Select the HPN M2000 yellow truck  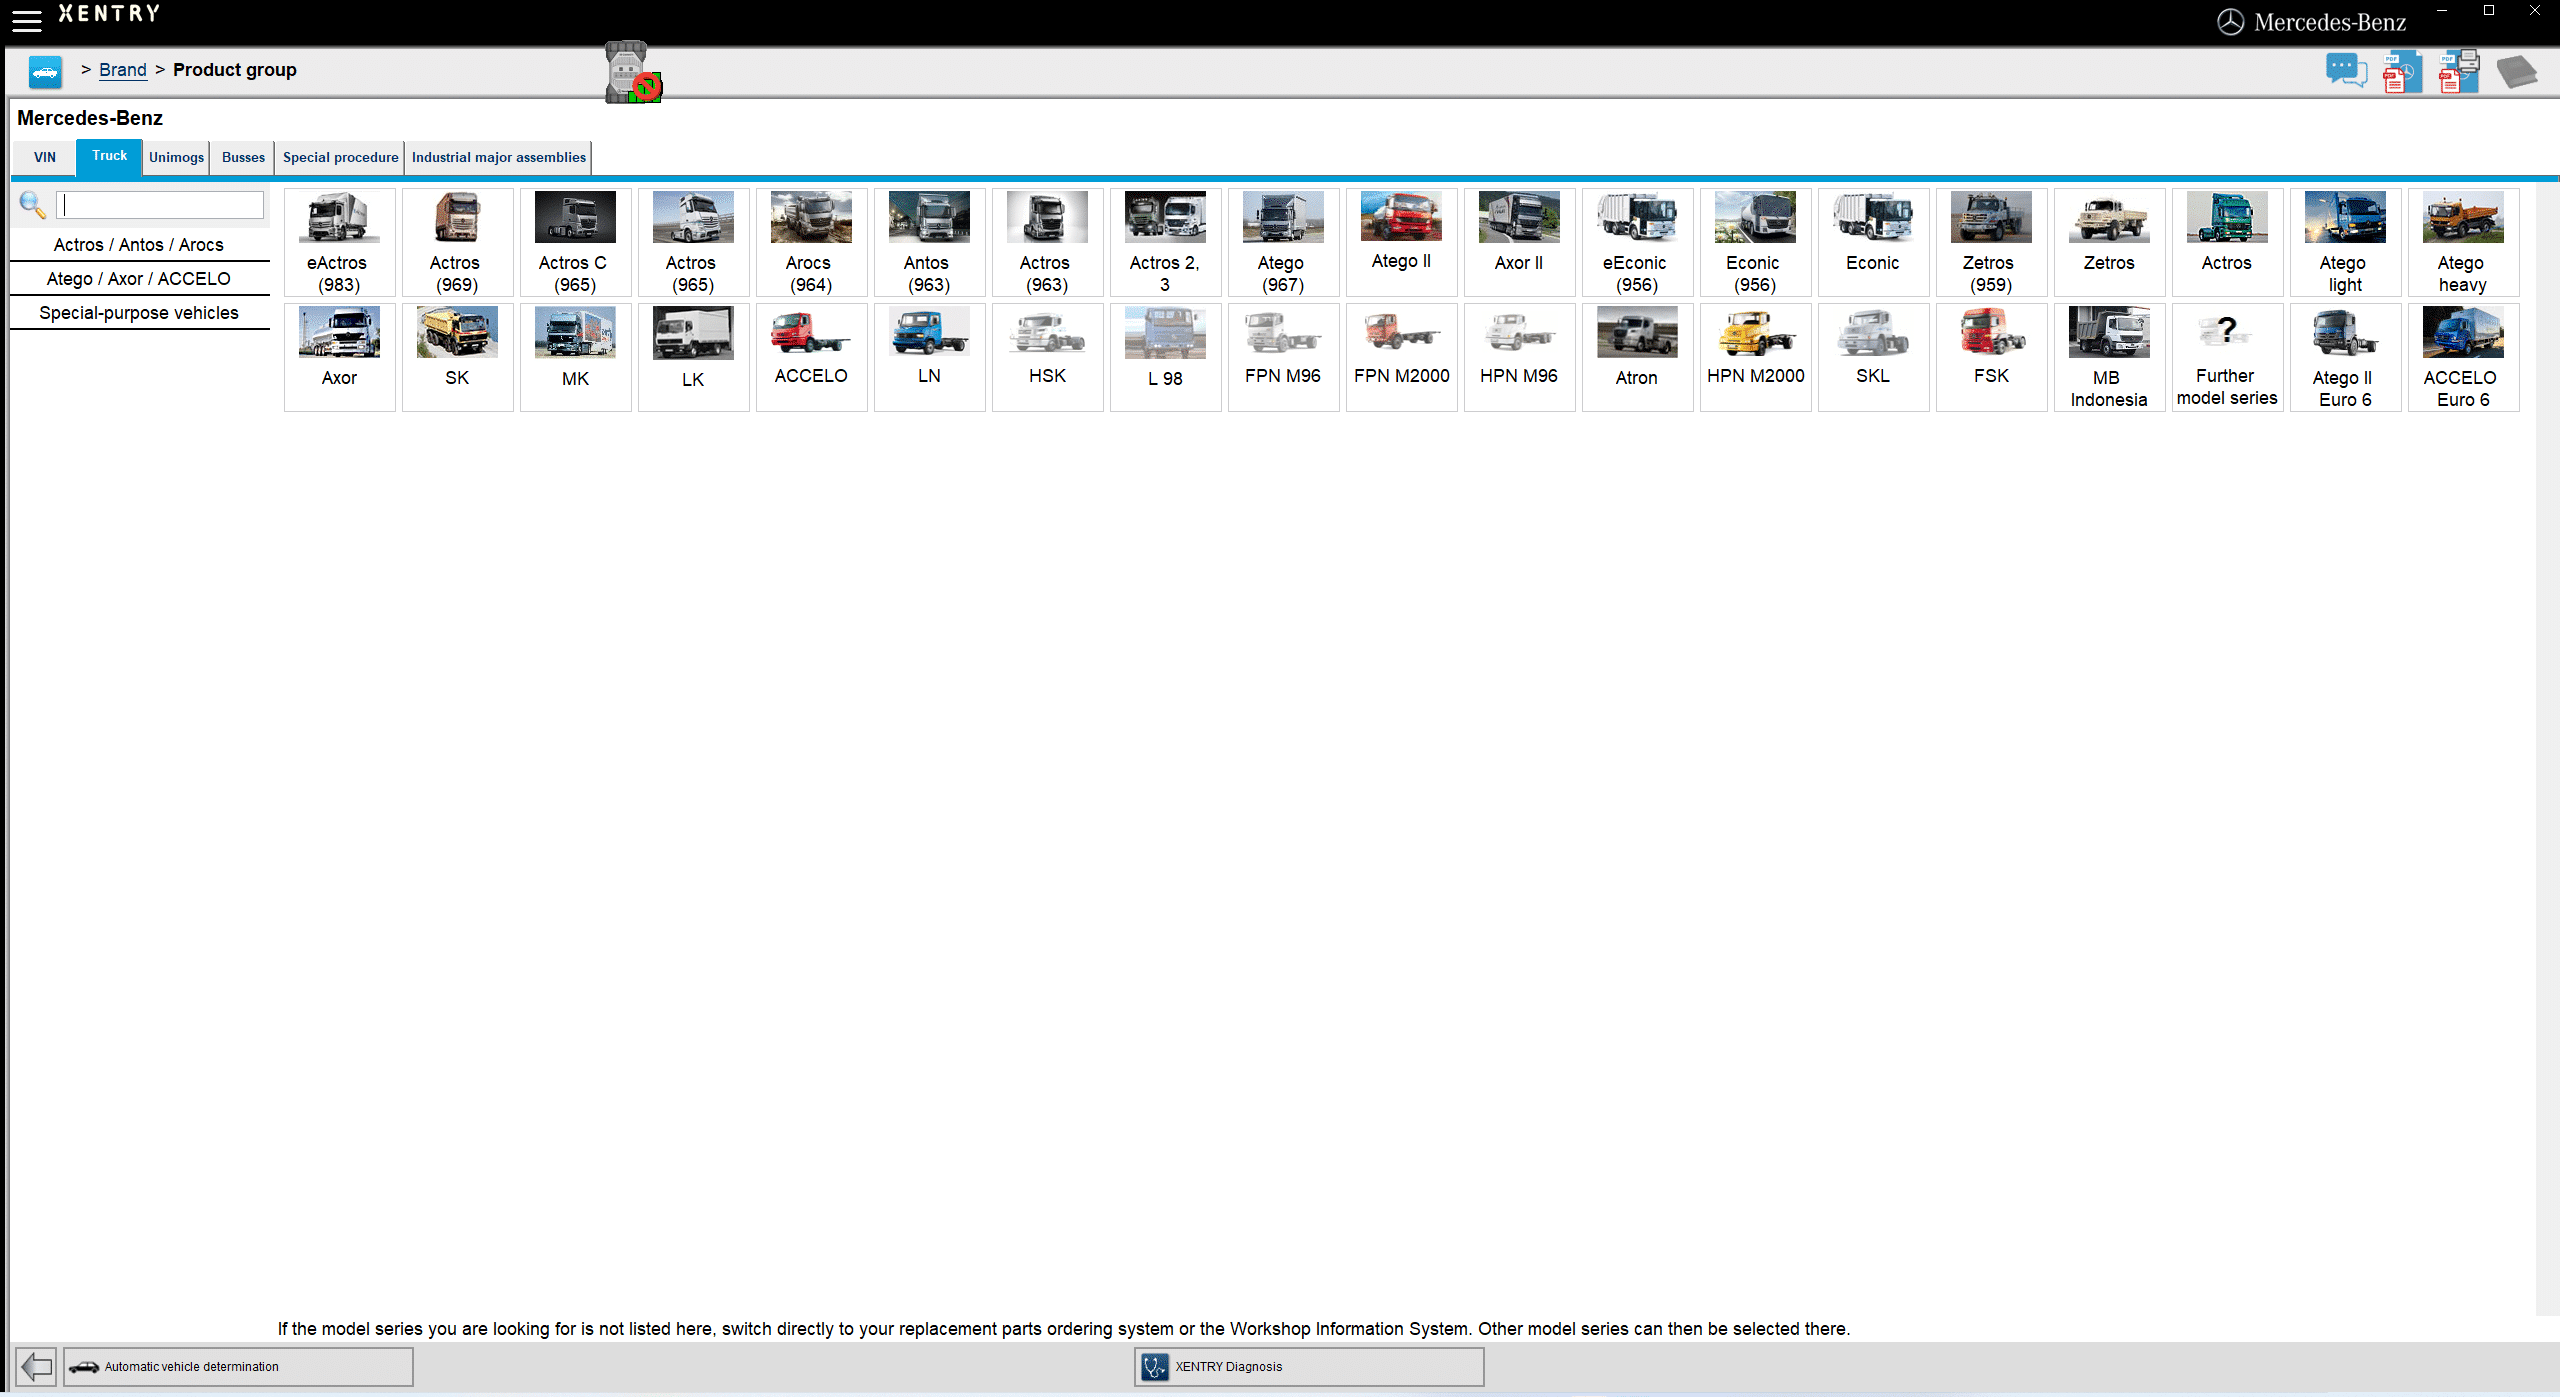click(x=1755, y=357)
